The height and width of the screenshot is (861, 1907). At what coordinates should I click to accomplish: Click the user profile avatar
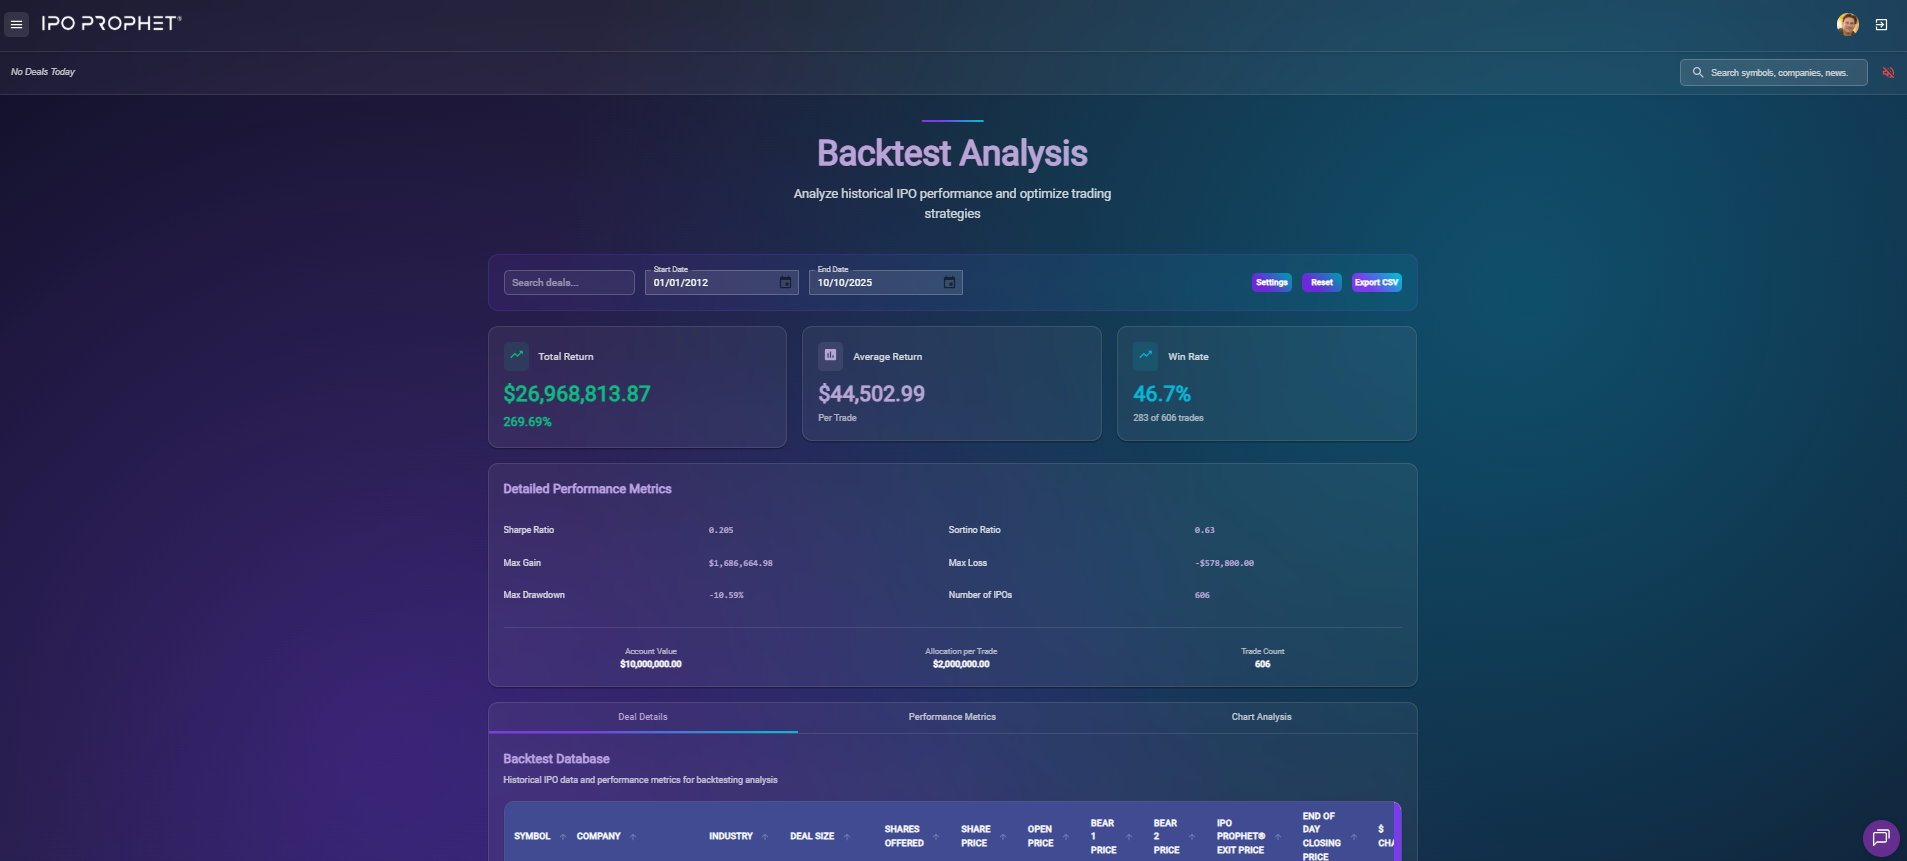point(1847,24)
